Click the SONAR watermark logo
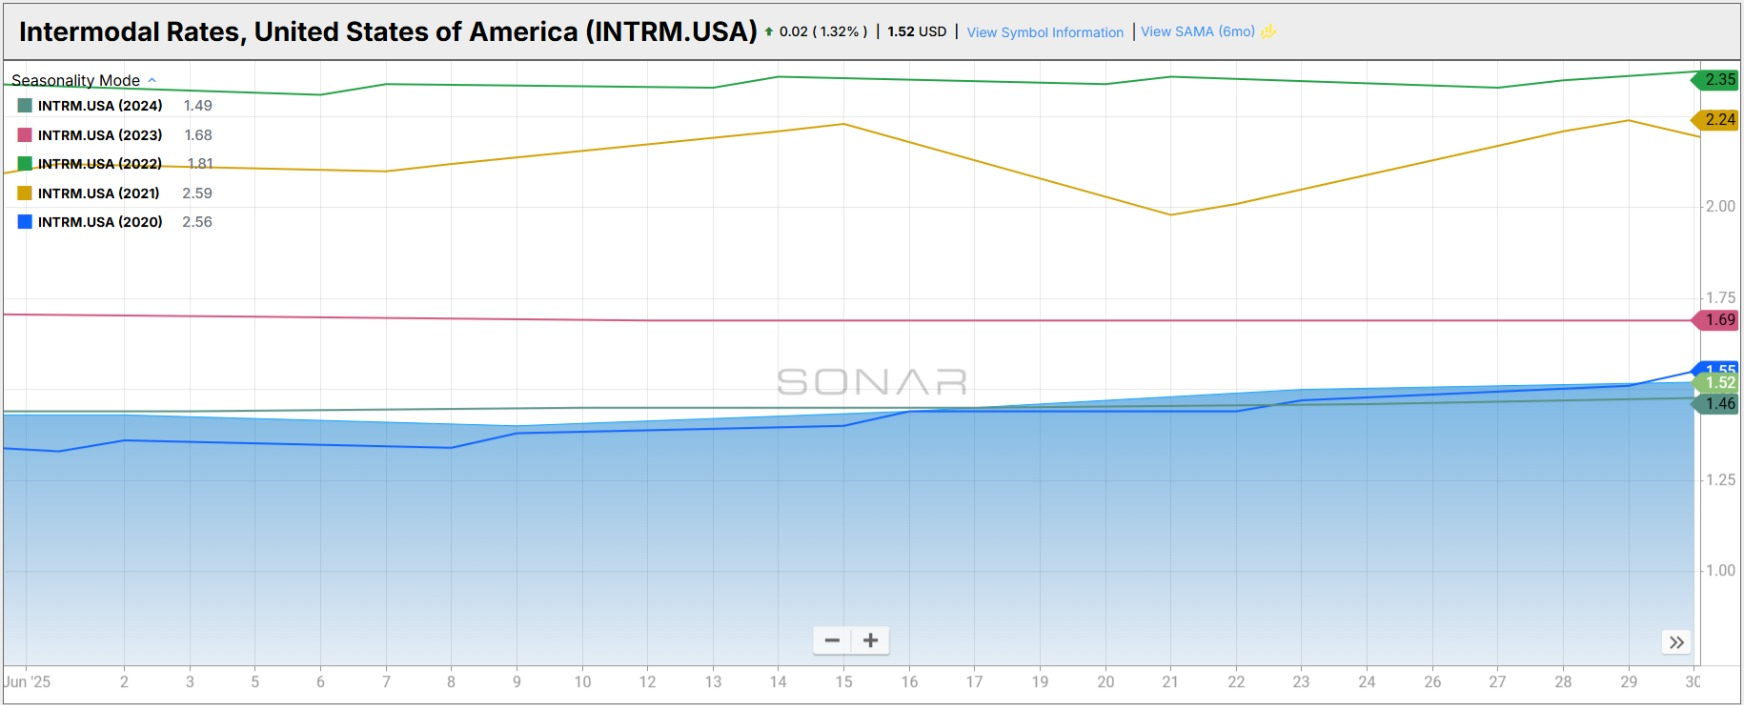1744x705 pixels. click(x=871, y=382)
